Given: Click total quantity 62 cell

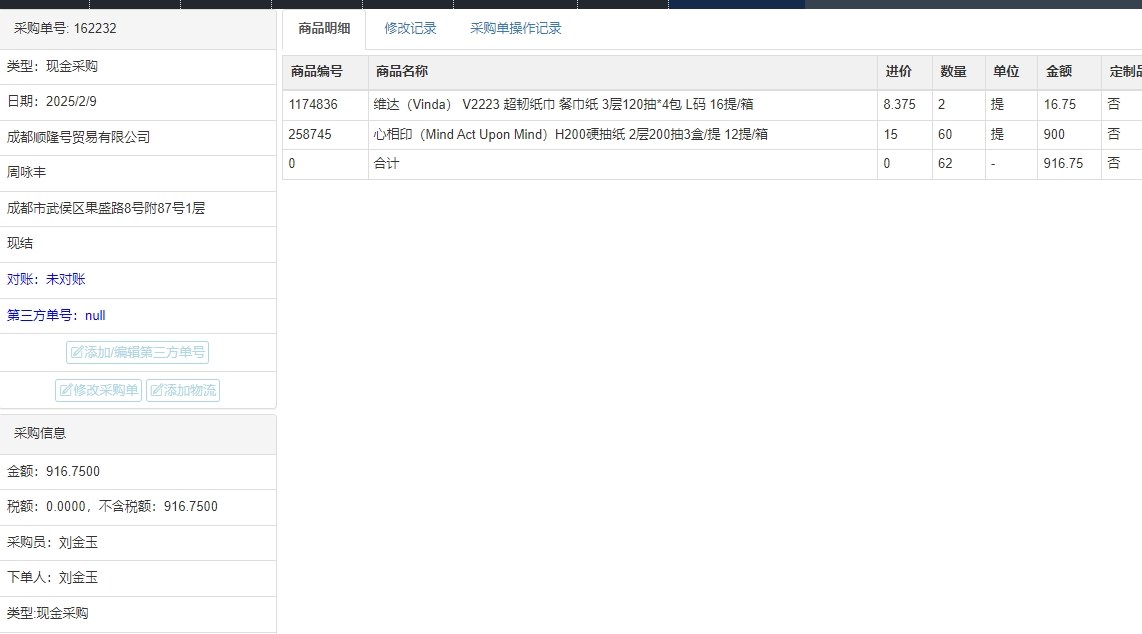Looking at the screenshot, I should [958, 164].
